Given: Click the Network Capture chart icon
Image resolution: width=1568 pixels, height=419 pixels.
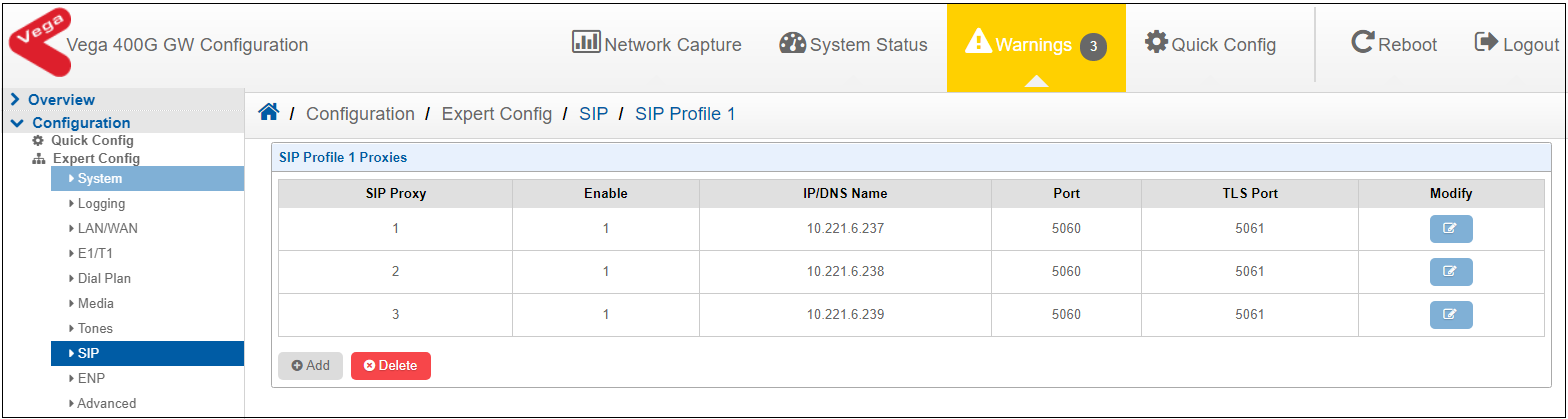Looking at the screenshot, I should click(585, 42).
